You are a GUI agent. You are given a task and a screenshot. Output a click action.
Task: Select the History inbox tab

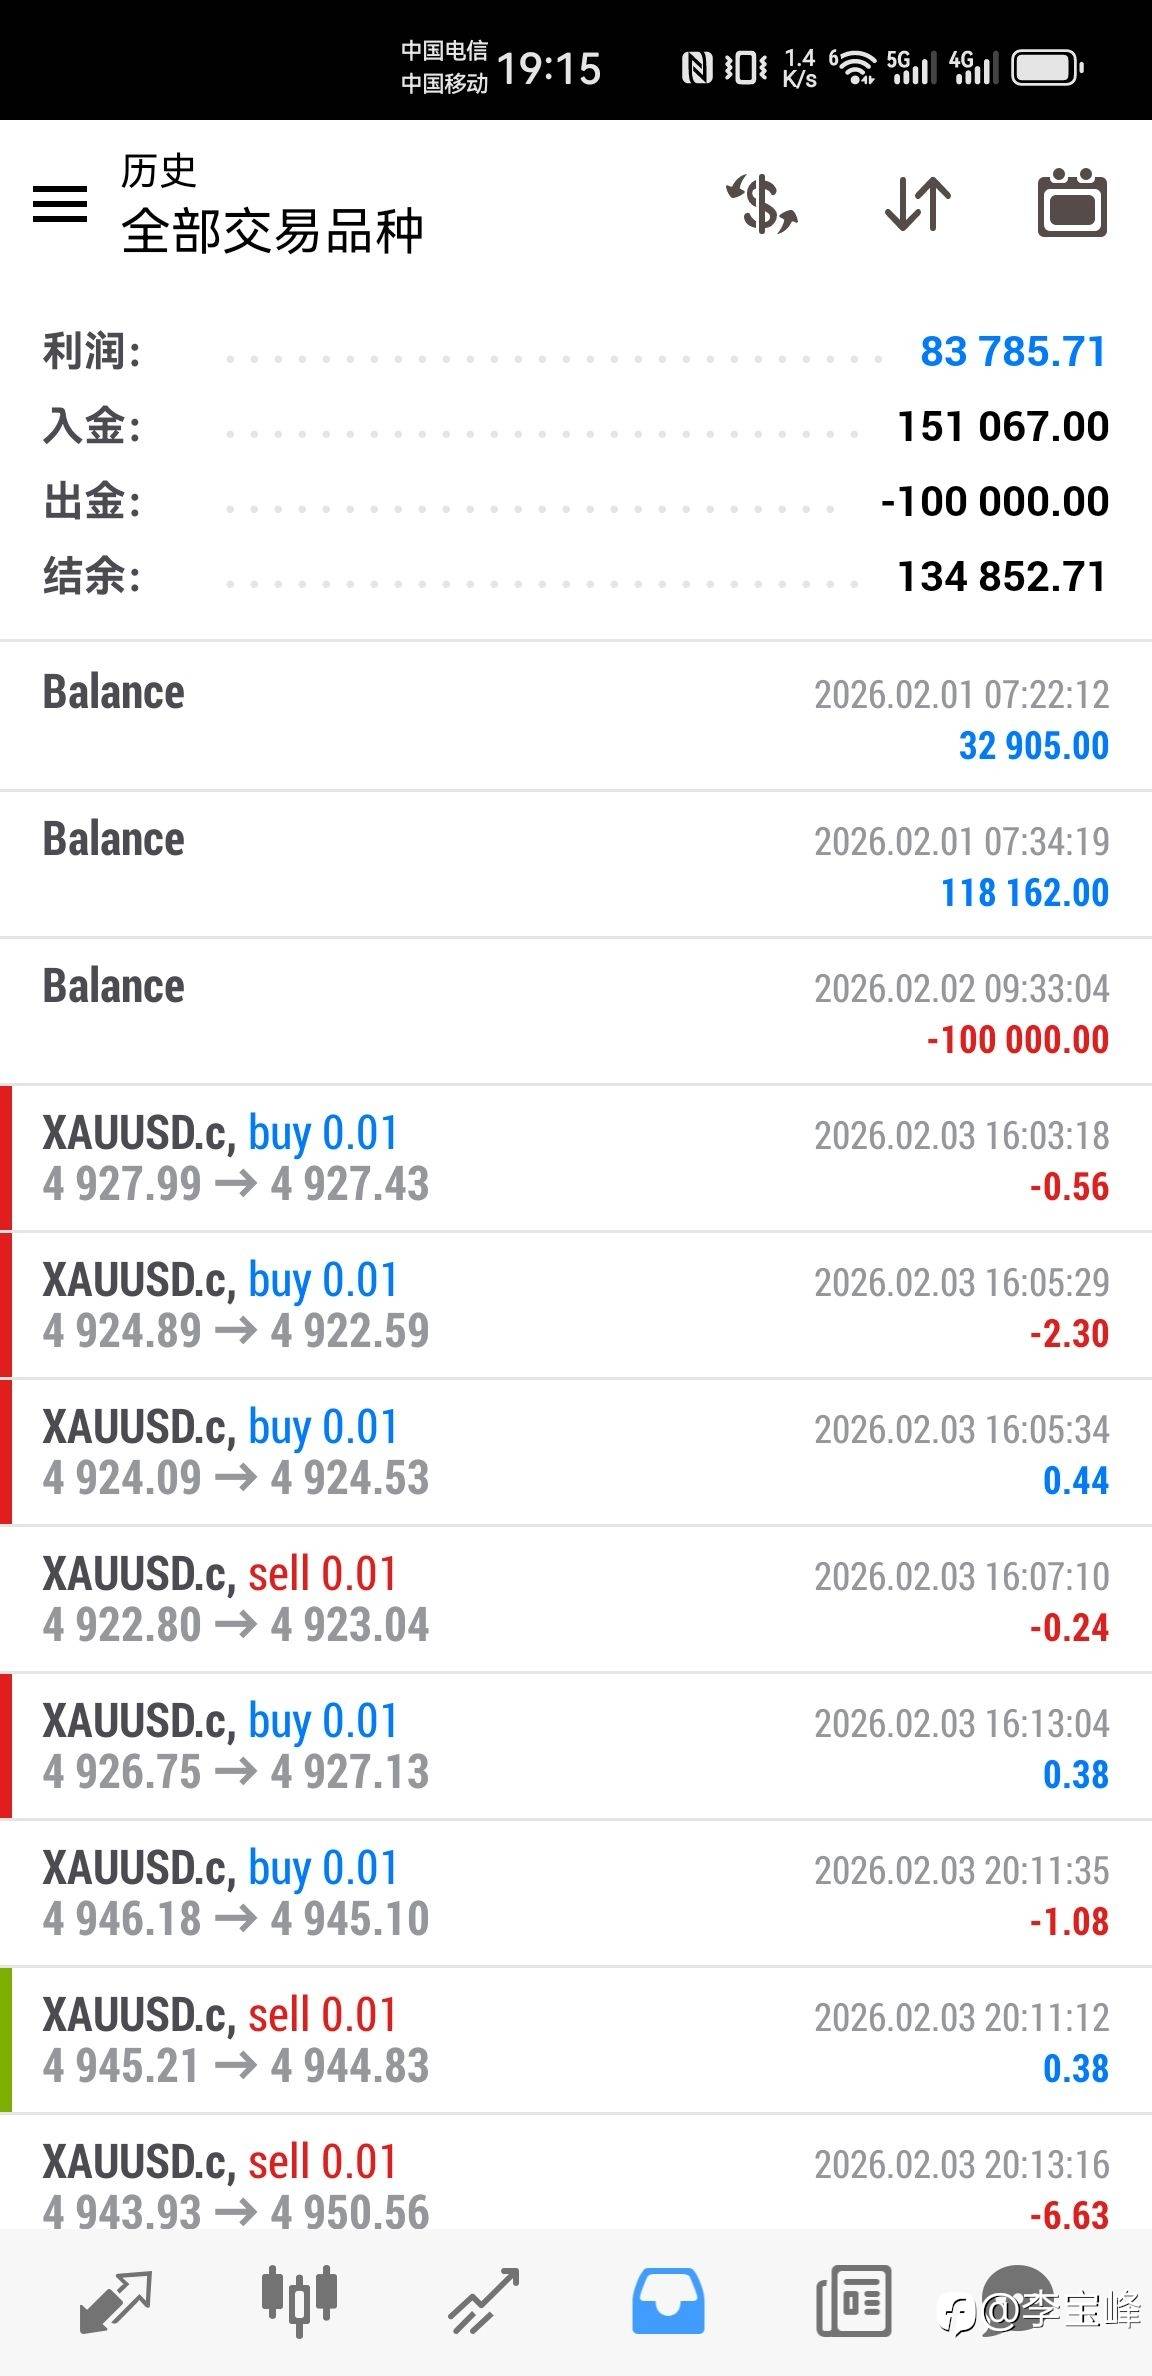(x=668, y=2301)
